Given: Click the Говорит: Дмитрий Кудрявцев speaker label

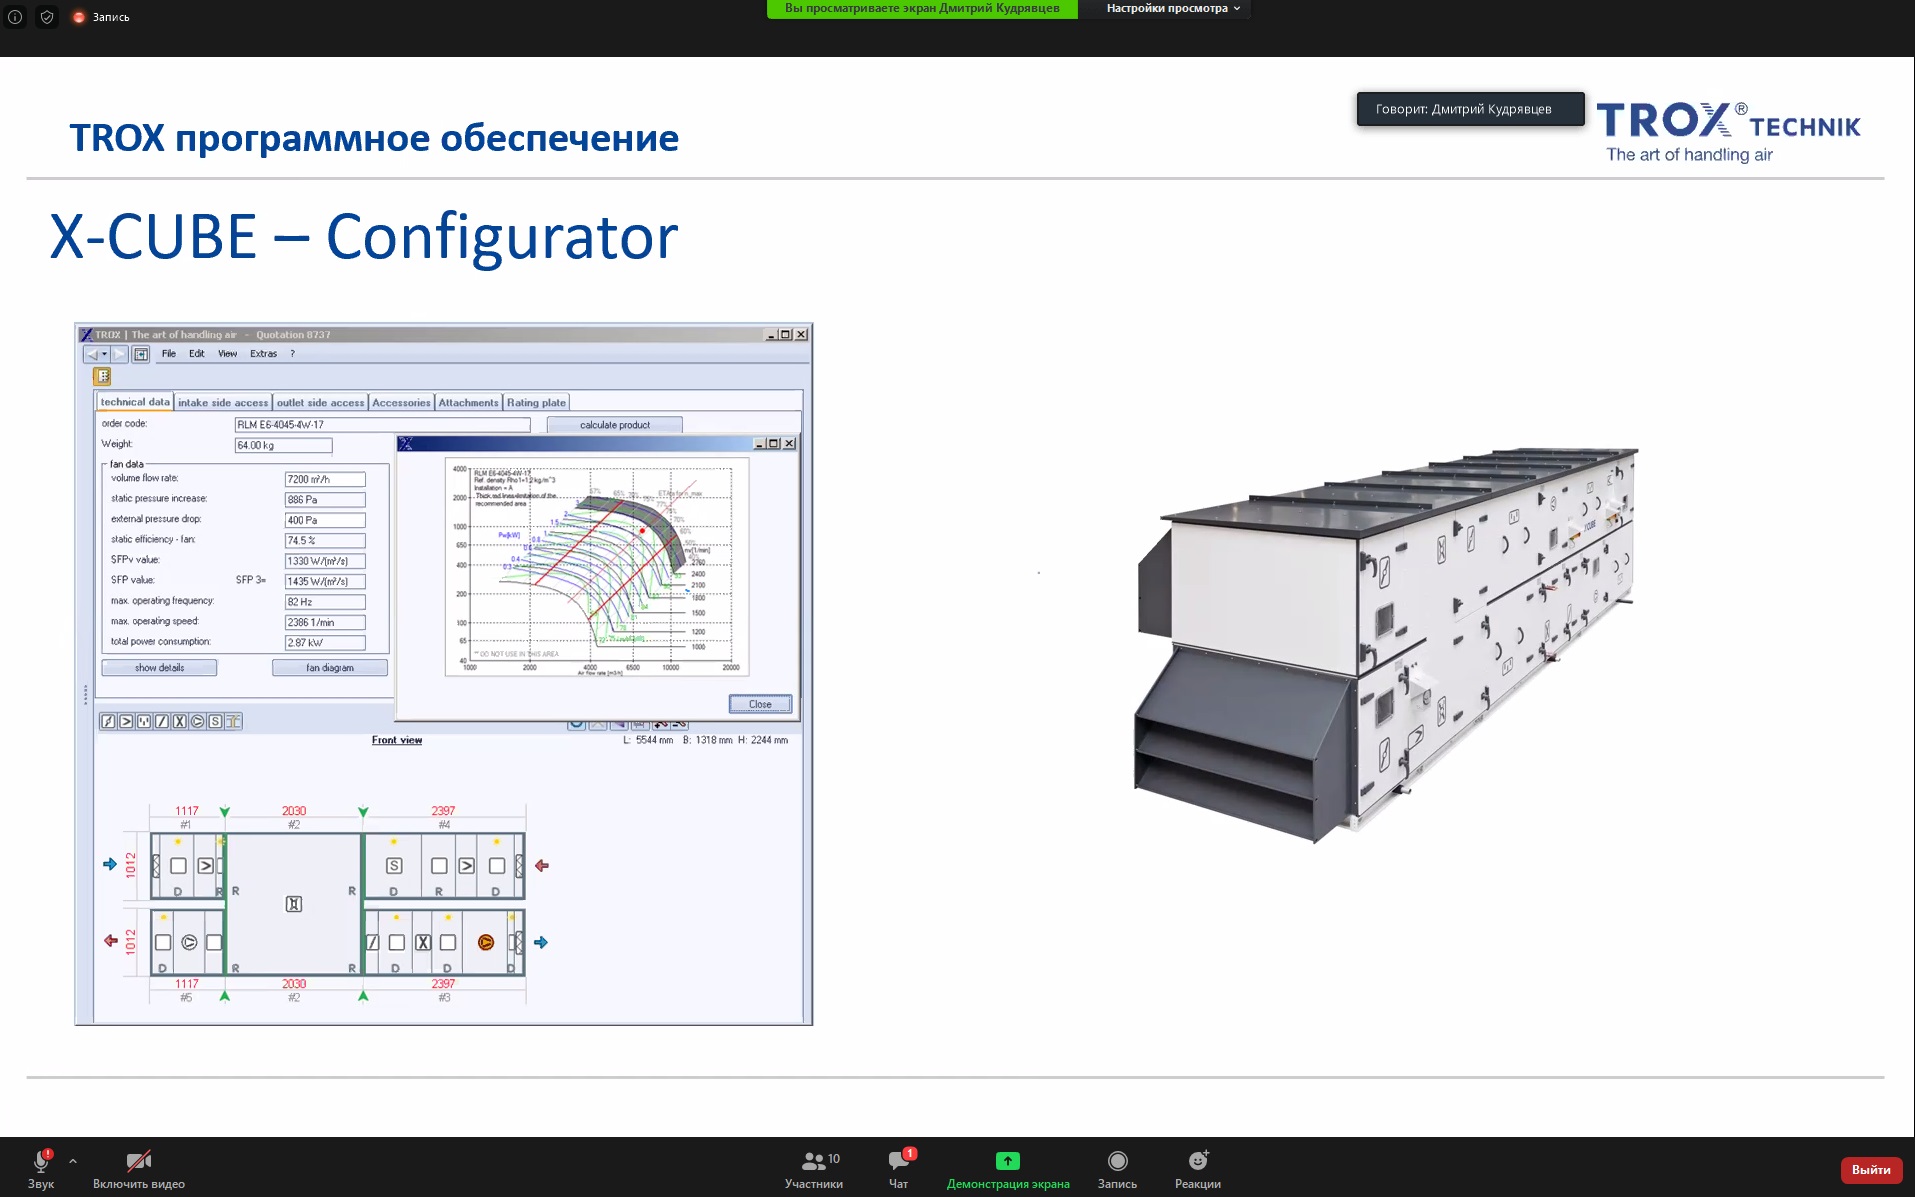Looking at the screenshot, I should (x=1470, y=109).
